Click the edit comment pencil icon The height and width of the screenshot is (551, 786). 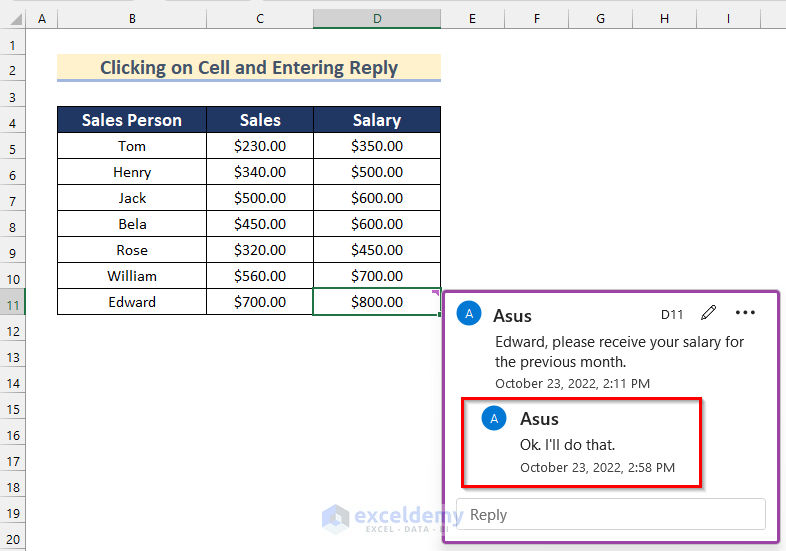(708, 313)
